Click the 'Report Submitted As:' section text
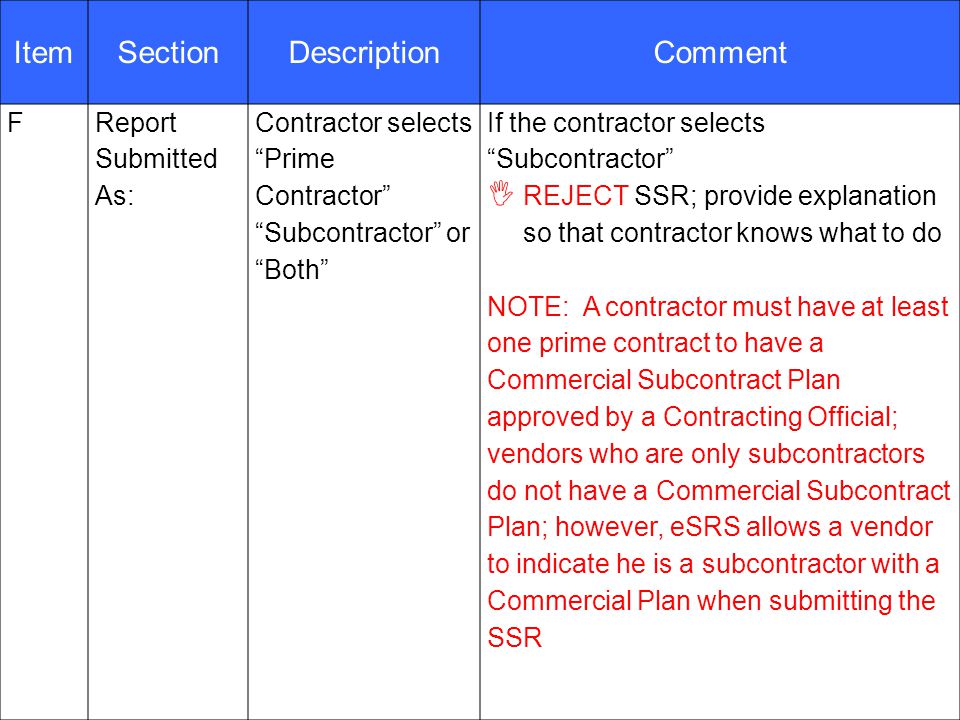This screenshot has height=720, width=960. [x=156, y=159]
